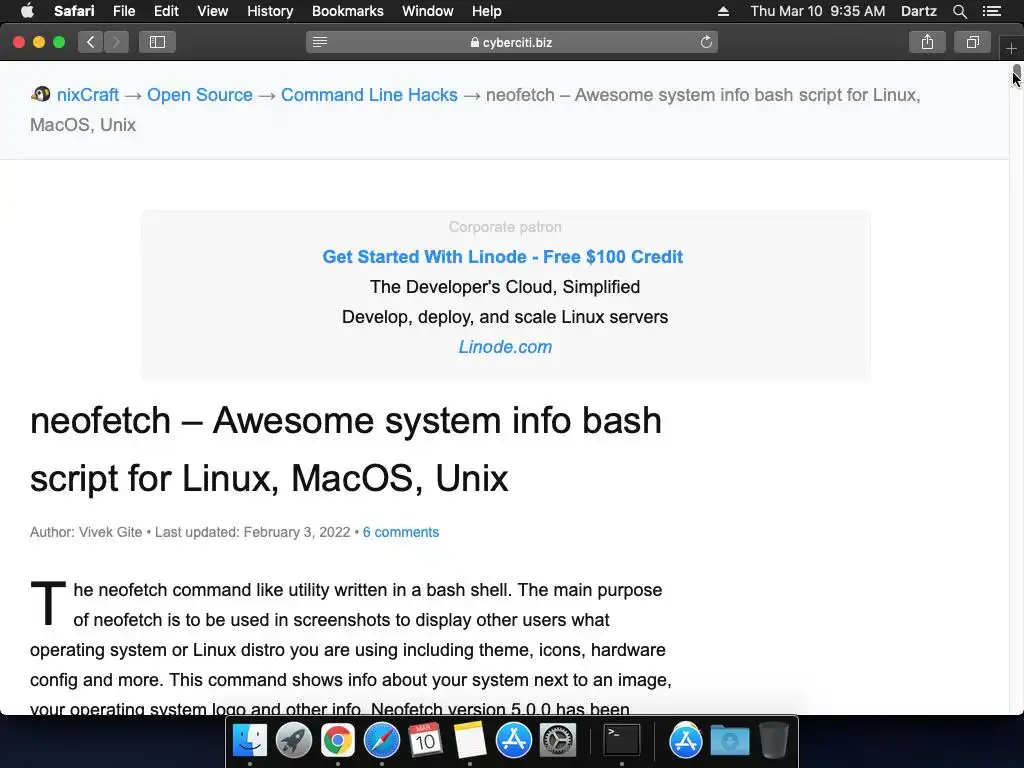Open Downloads folder in Dock
This screenshot has height=768, width=1024.
pyautogui.click(x=729, y=741)
